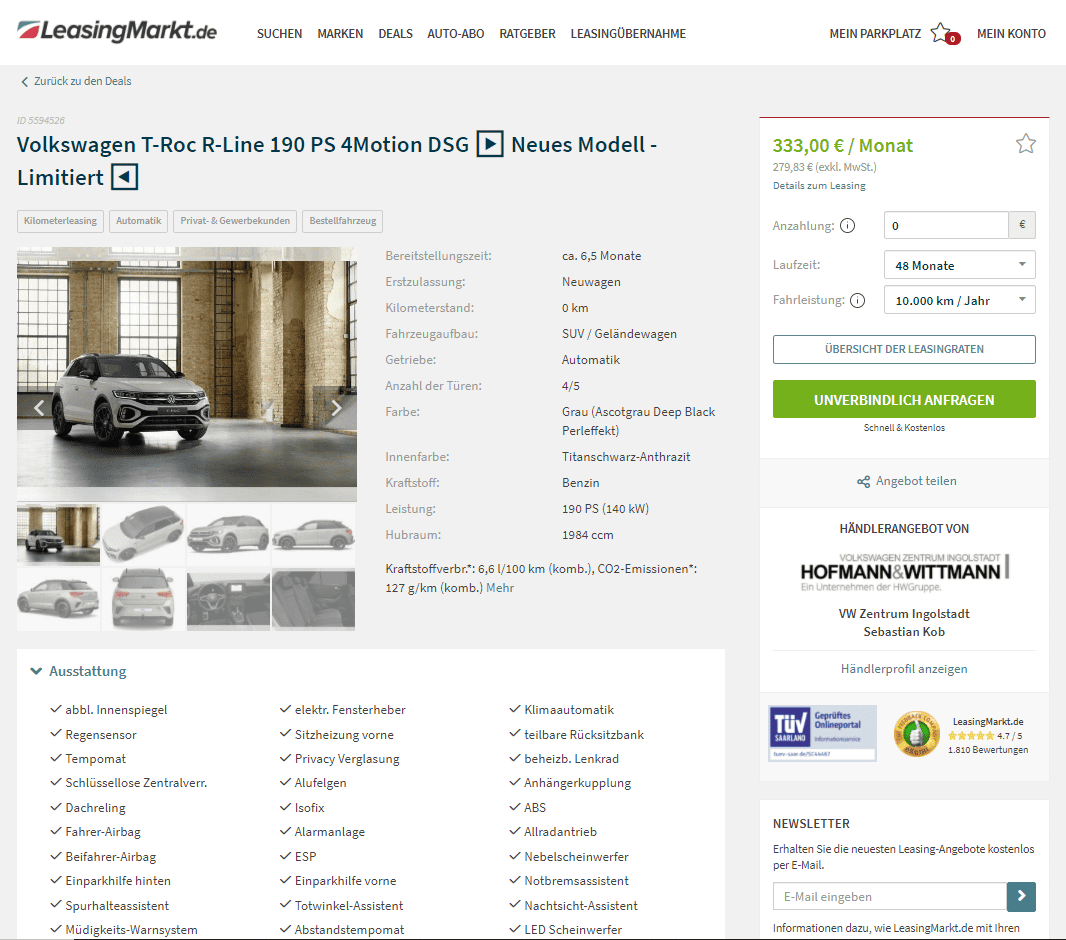Open Übersicht der Leasingraten
Screen dimensions: 1066x940
(904, 349)
